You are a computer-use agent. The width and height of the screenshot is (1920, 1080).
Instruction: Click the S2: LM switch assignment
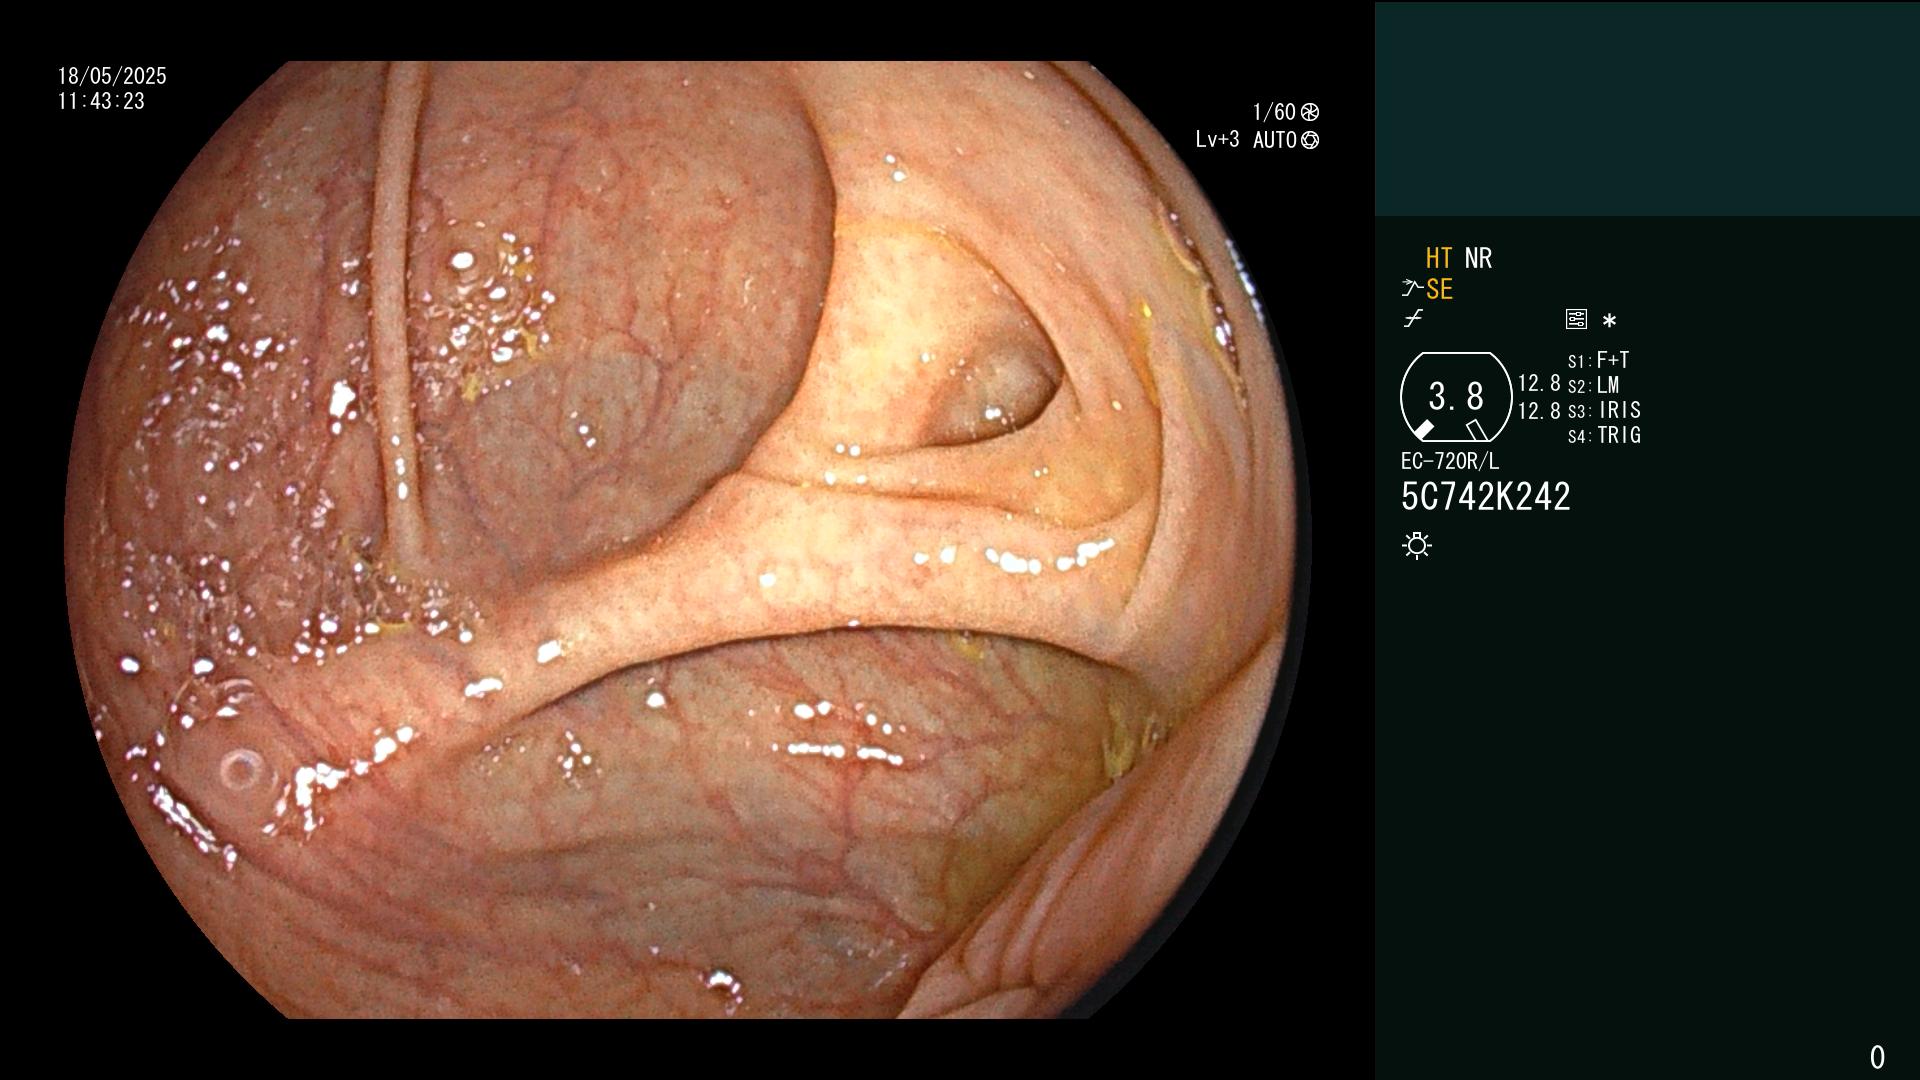tap(1593, 385)
